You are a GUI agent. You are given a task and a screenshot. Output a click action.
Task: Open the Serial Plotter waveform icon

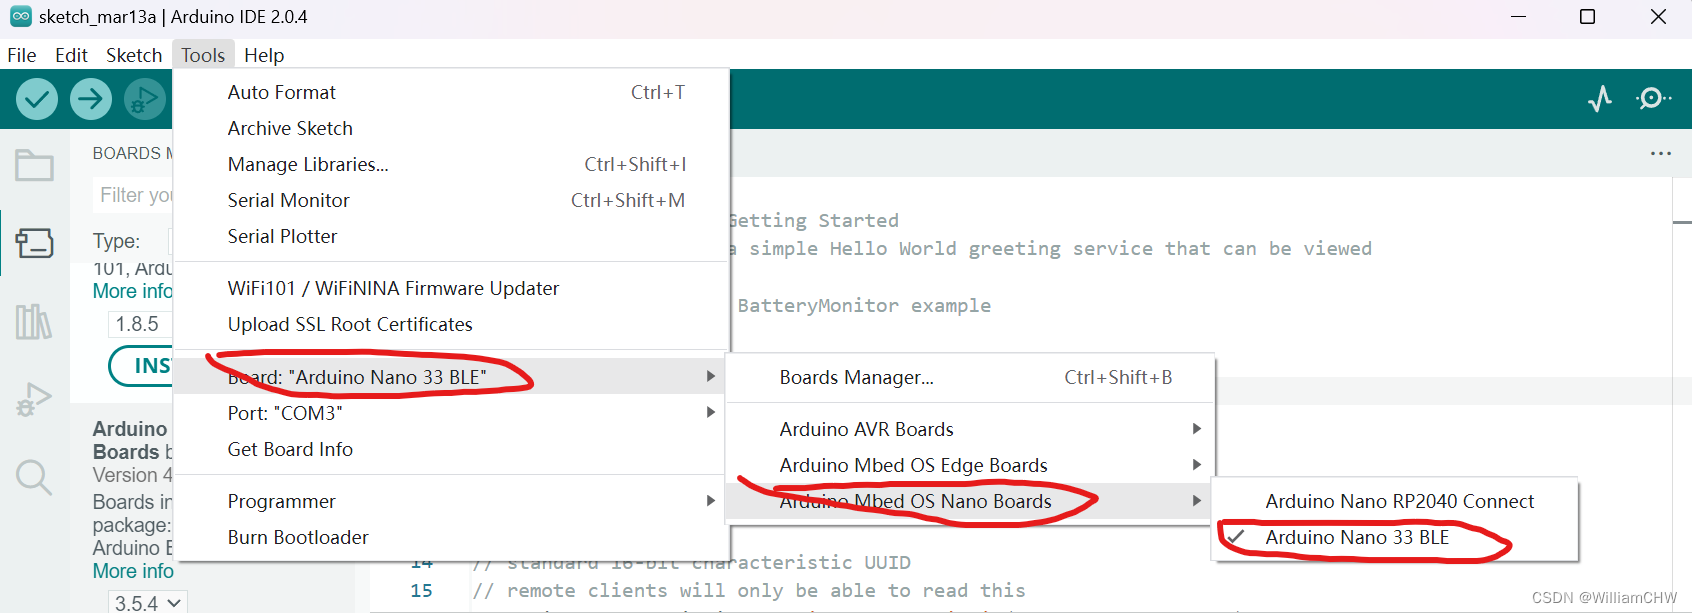click(1600, 98)
